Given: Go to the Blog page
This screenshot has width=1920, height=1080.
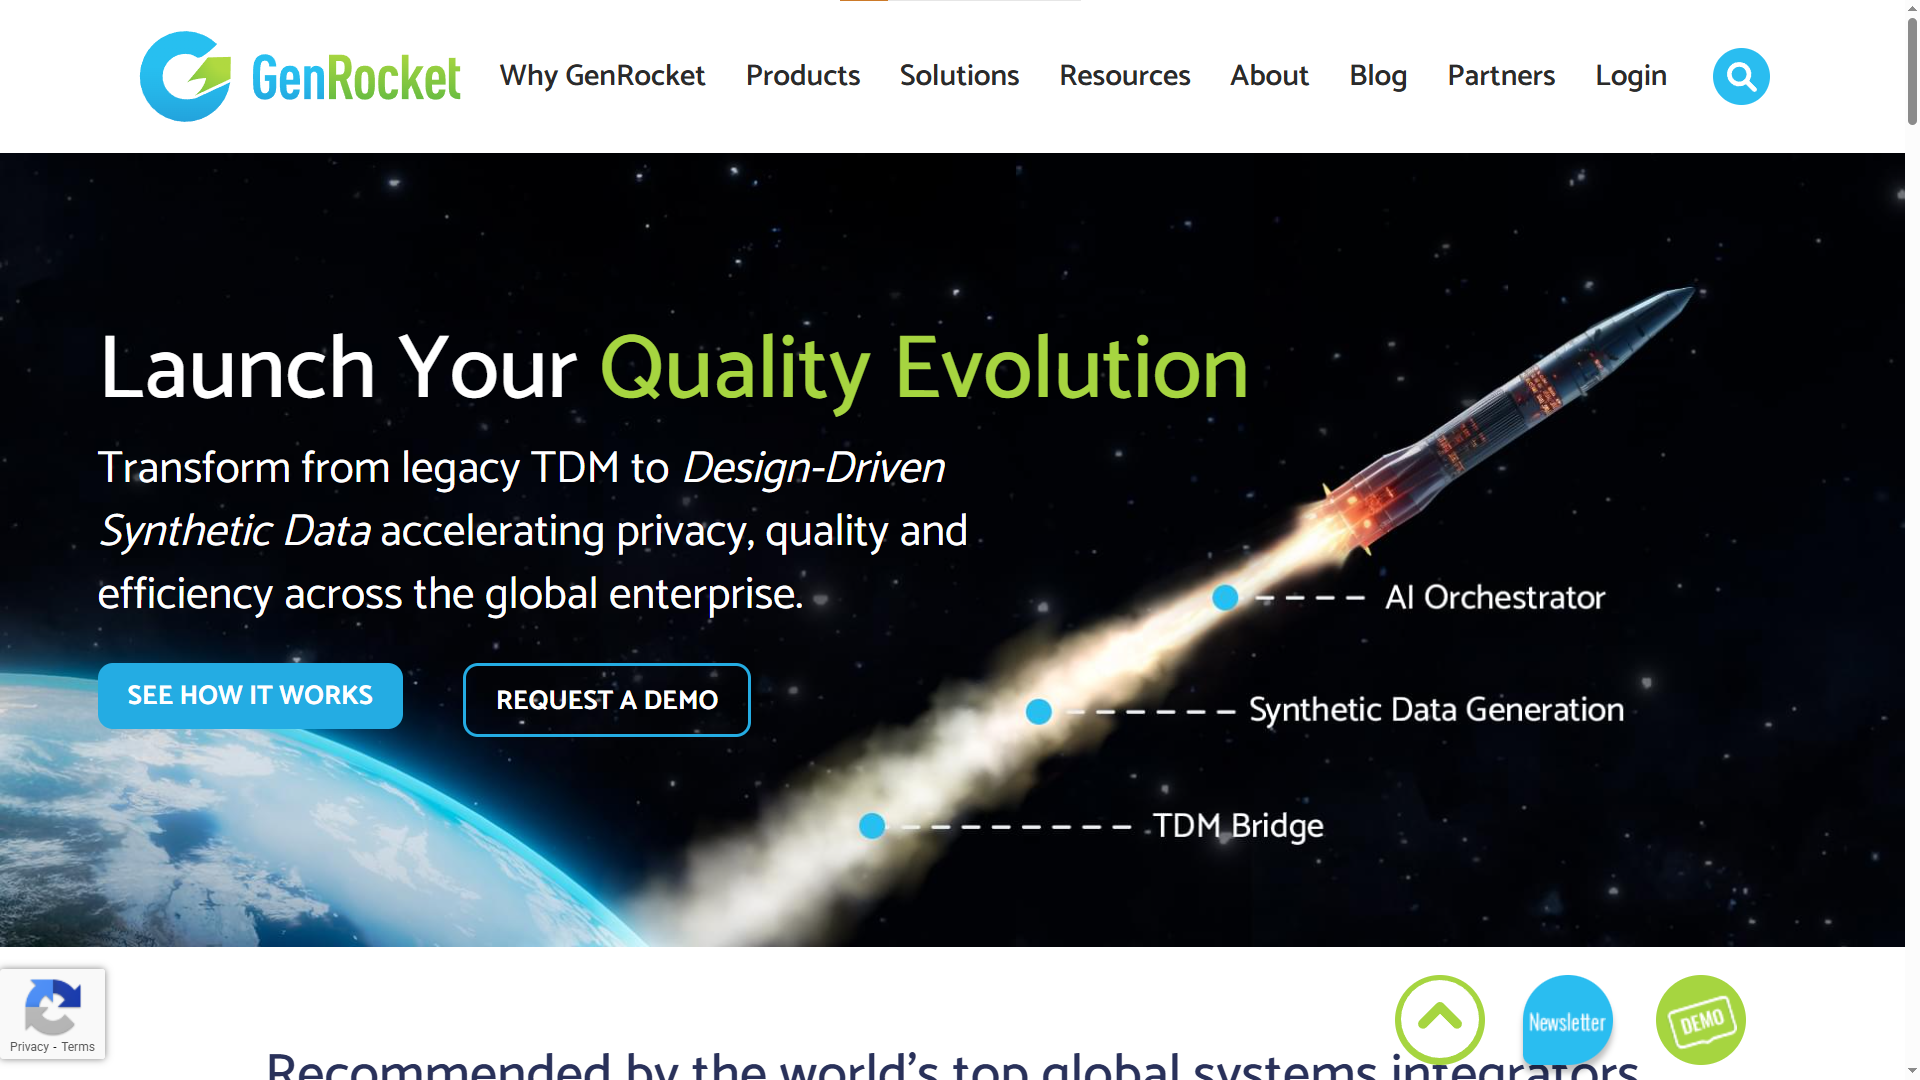Looking at the screenshot, I should 1378,76.
